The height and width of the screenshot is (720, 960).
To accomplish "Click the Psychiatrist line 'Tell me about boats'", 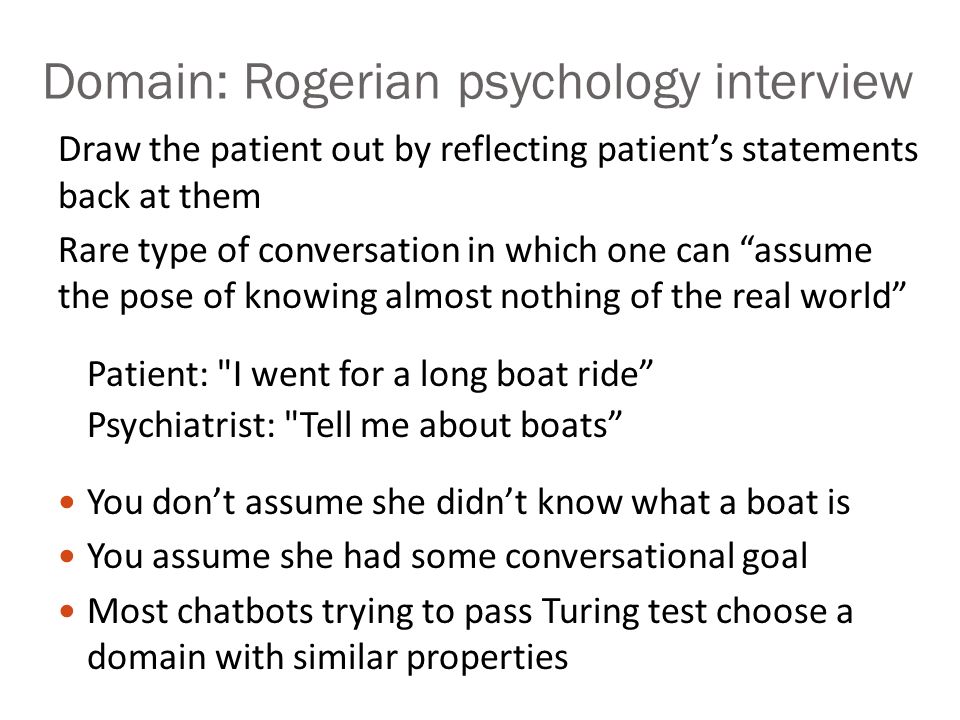I will point(354,425).
